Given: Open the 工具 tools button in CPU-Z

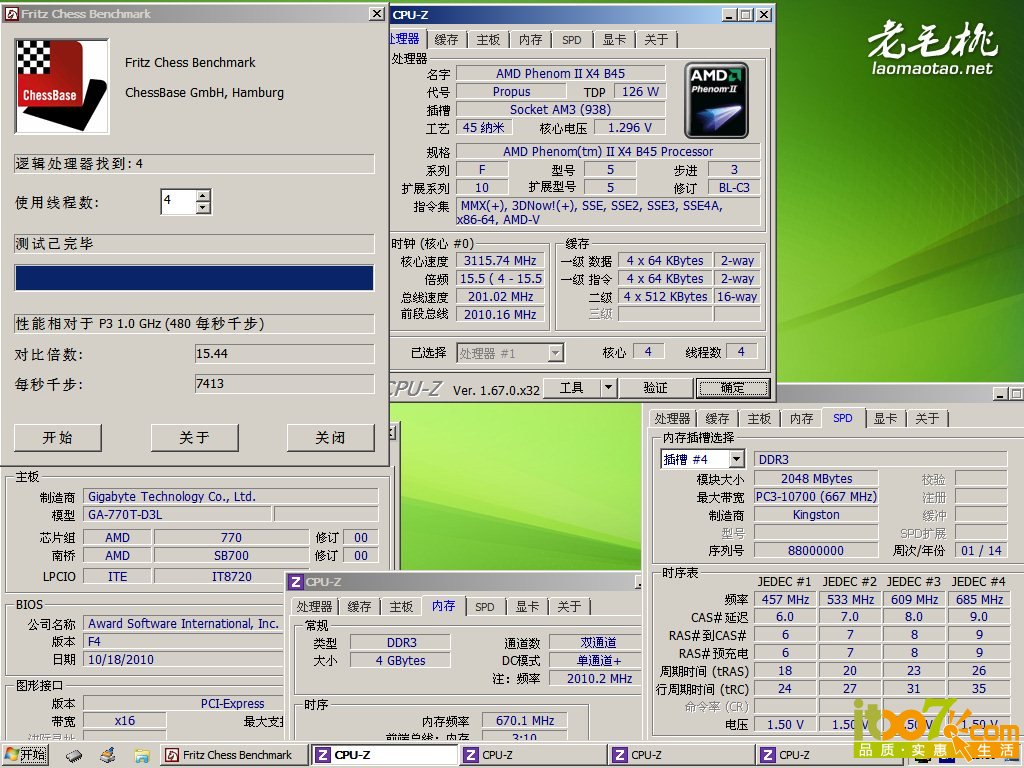Looking at the screenshot, I should tap(571, 389).
